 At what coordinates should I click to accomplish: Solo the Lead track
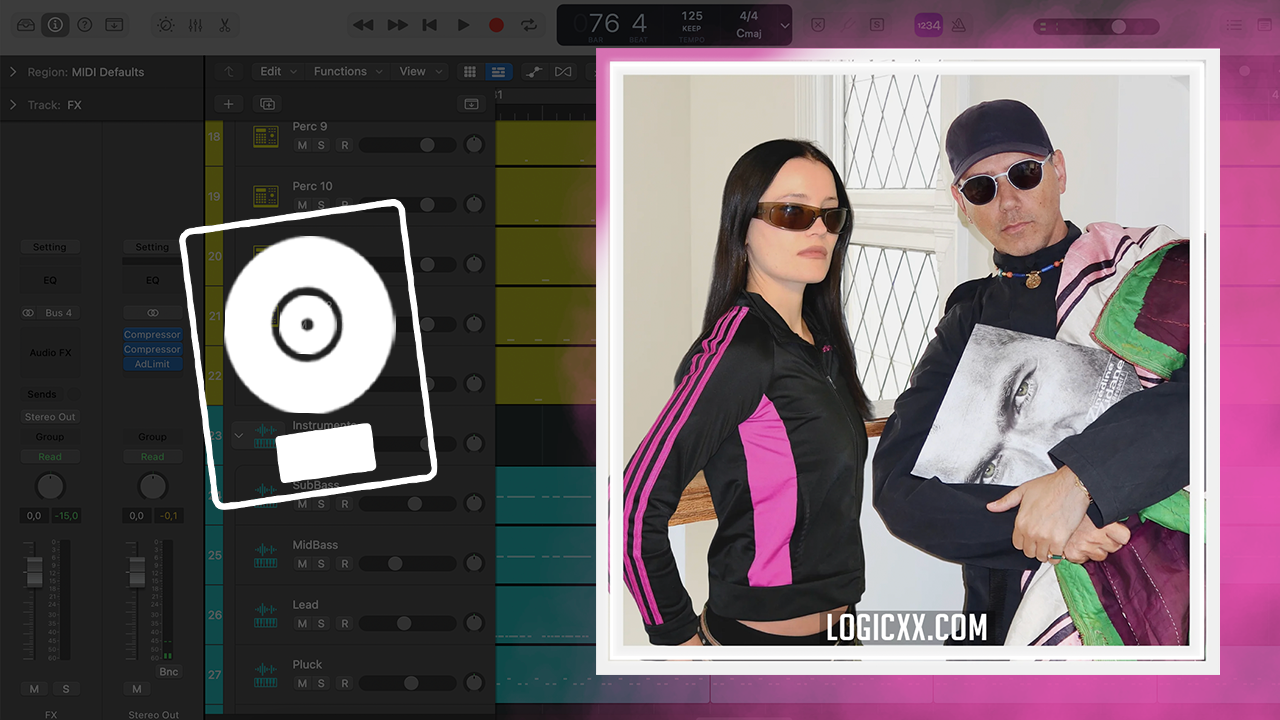(321, 624)
